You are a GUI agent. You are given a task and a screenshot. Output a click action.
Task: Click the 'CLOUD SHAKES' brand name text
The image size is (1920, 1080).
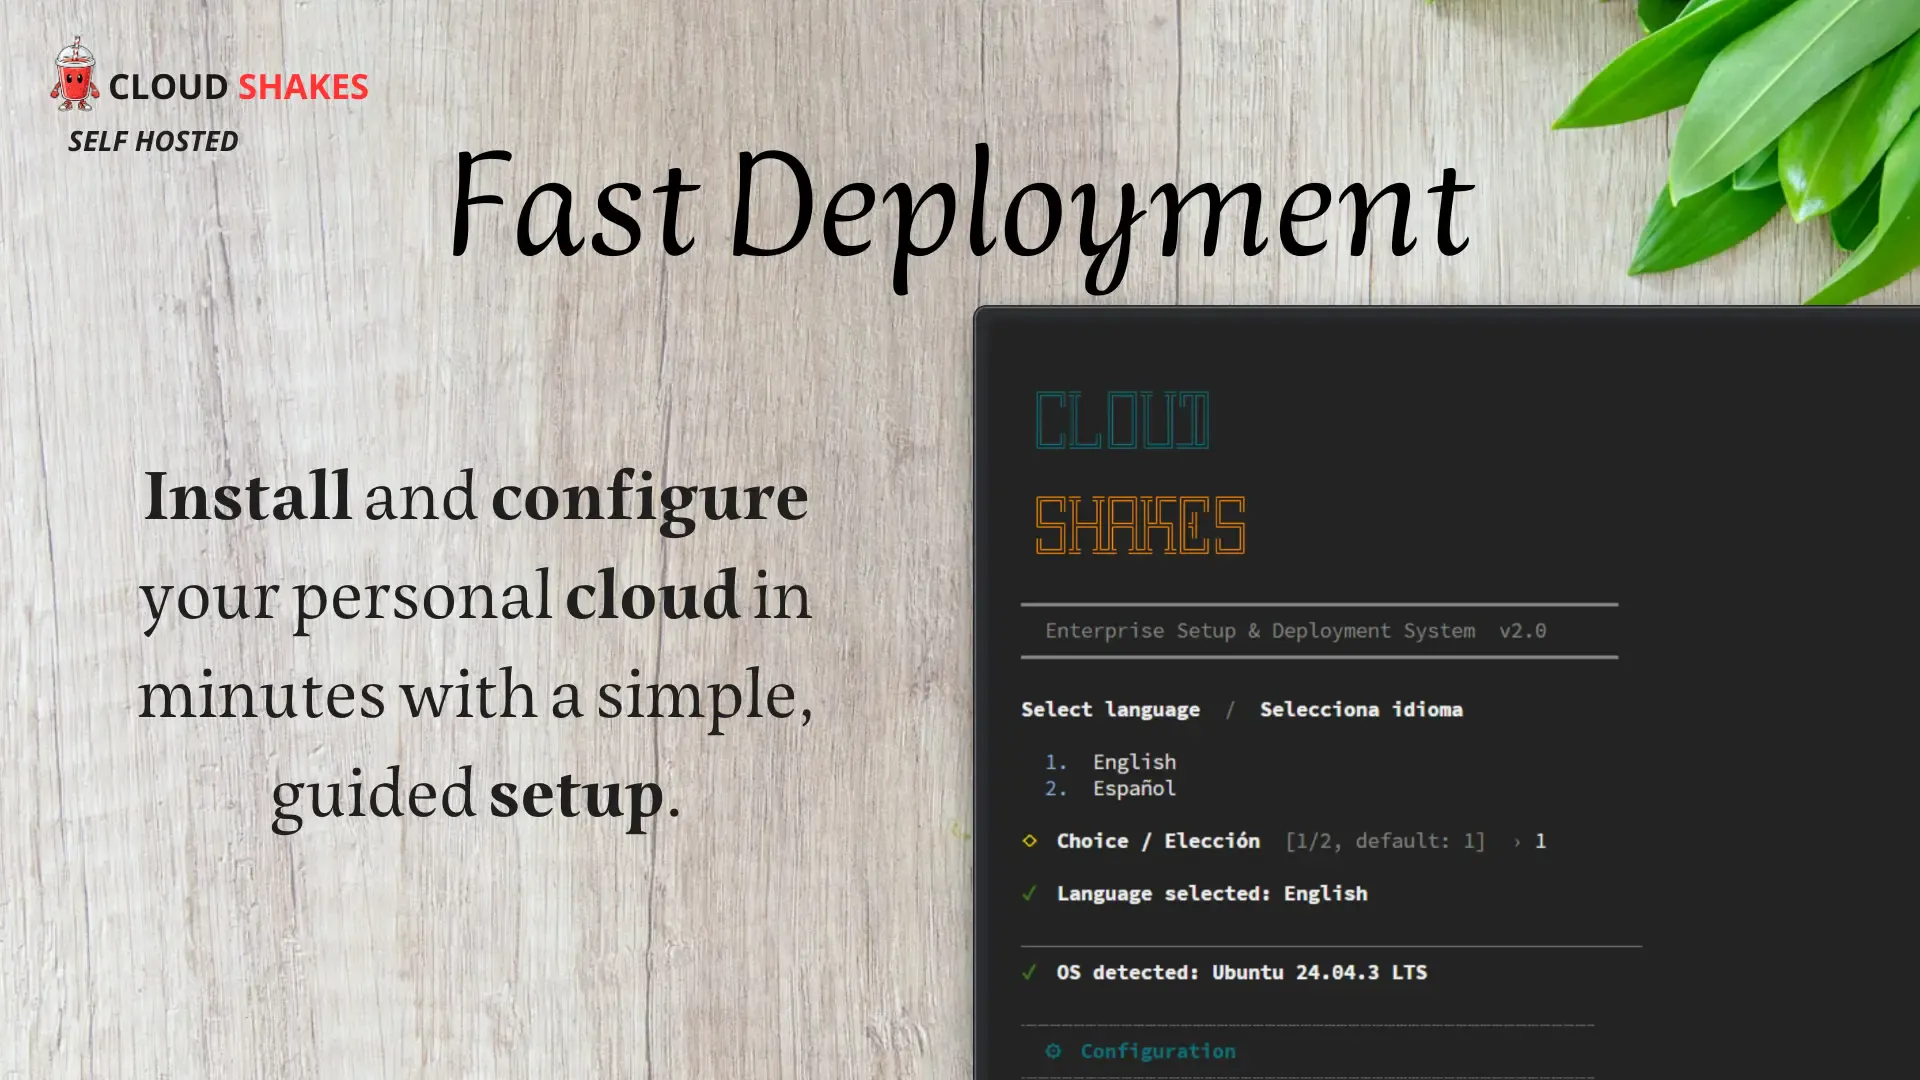[x=238, y=87]
